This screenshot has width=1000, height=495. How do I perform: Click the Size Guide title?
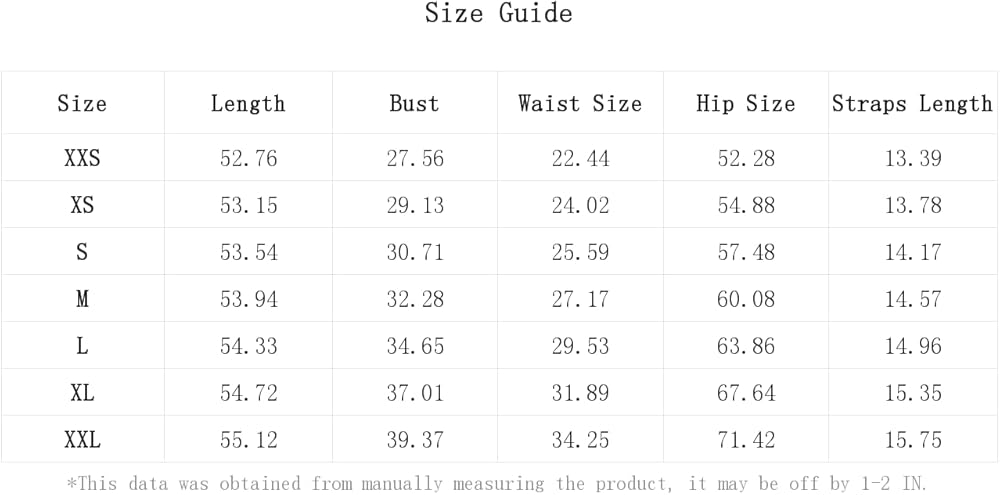(499, 14)
